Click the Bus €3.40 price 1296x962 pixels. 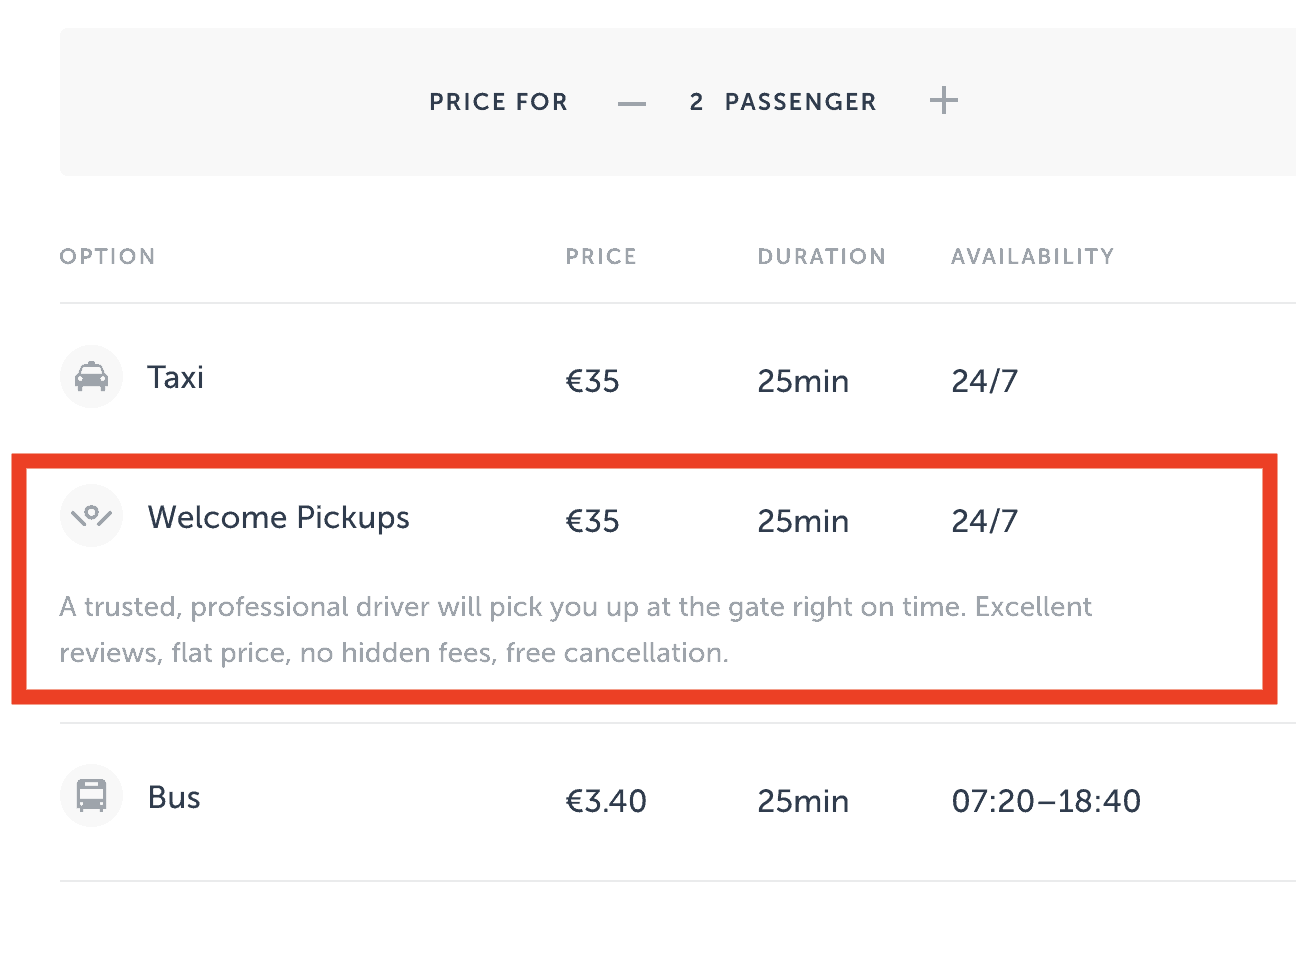[x=606, y=801]
